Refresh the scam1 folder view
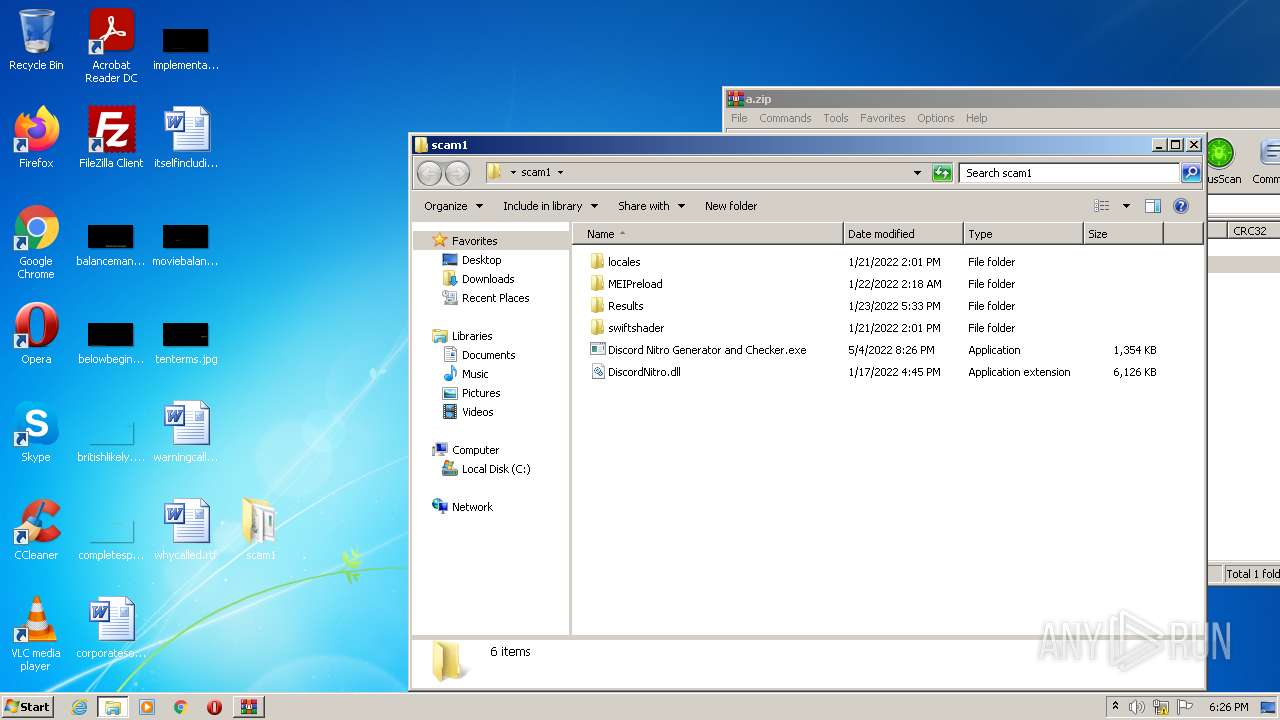The image size is (1280, 720). [942, 173]
